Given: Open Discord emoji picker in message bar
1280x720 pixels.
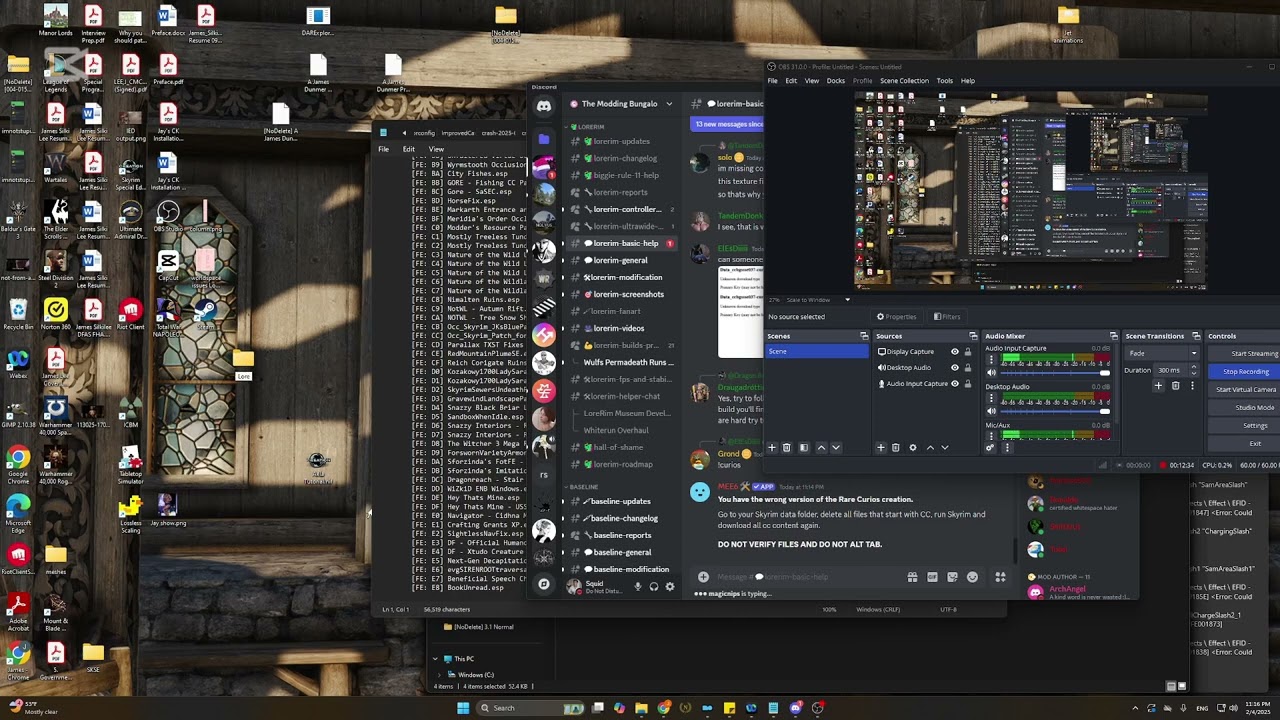Looking at the screenshot, I should click(972, 577).
